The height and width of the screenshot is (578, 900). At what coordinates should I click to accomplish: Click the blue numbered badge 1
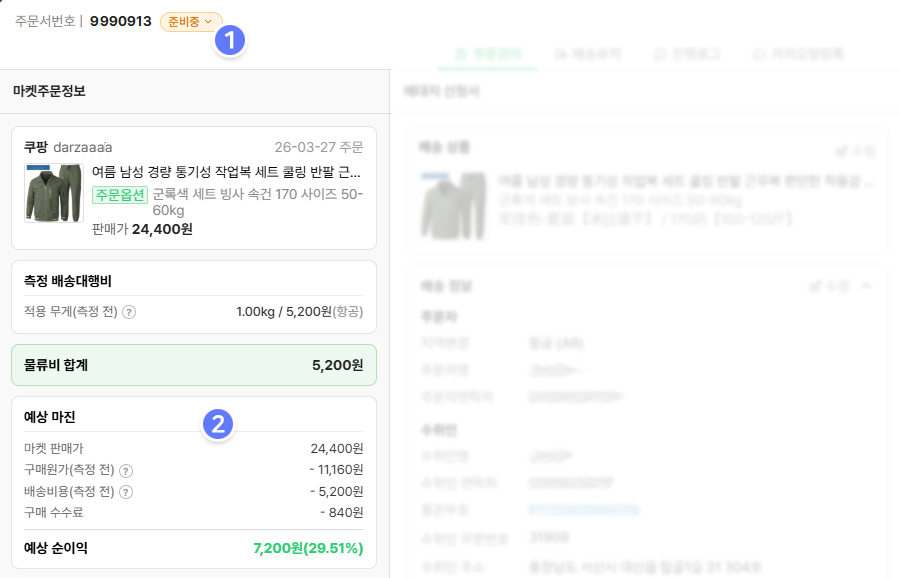tap(231, 41)
